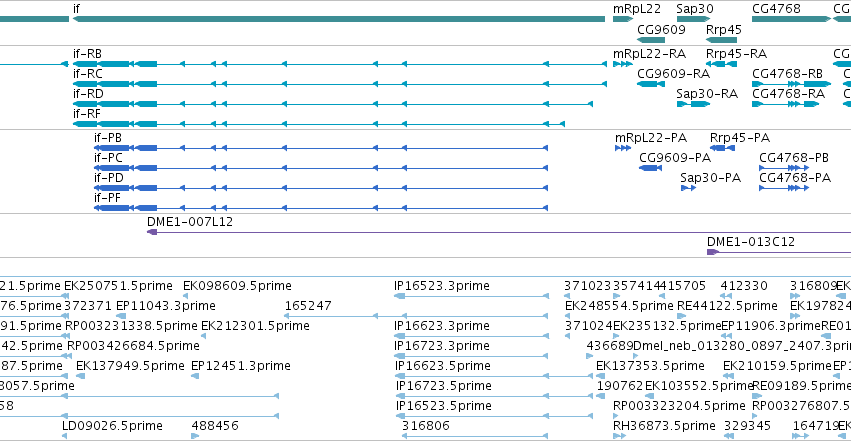
Task: Select the 436689 feature label
Action: pos(609,346)
